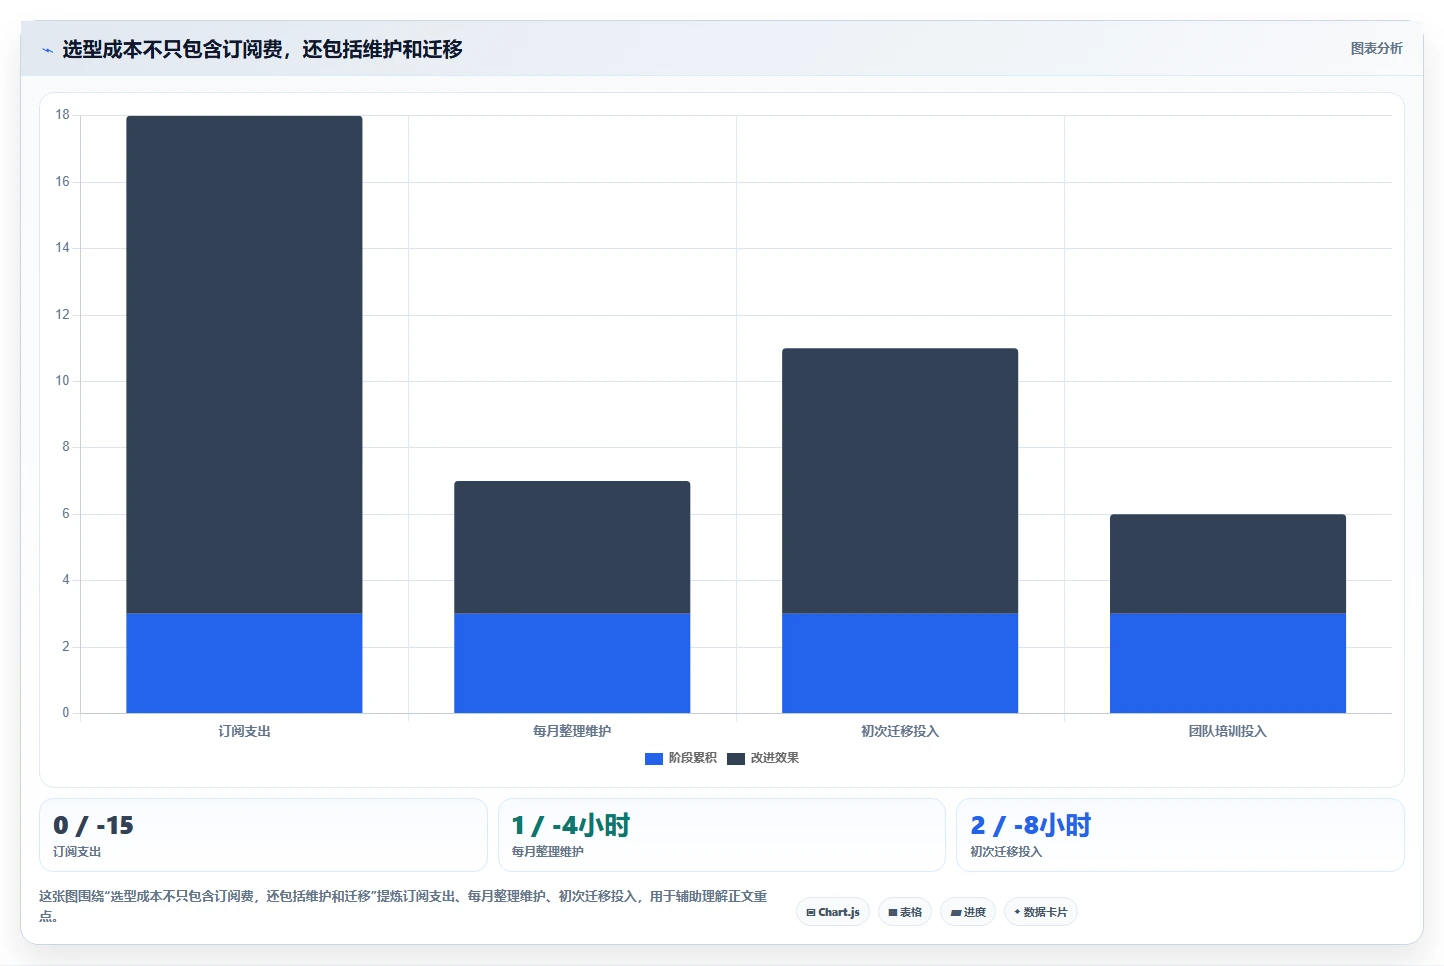Click the dark bar segment for 团队培训投入
The image size is (1444, 966).
tap(1228, 563)
